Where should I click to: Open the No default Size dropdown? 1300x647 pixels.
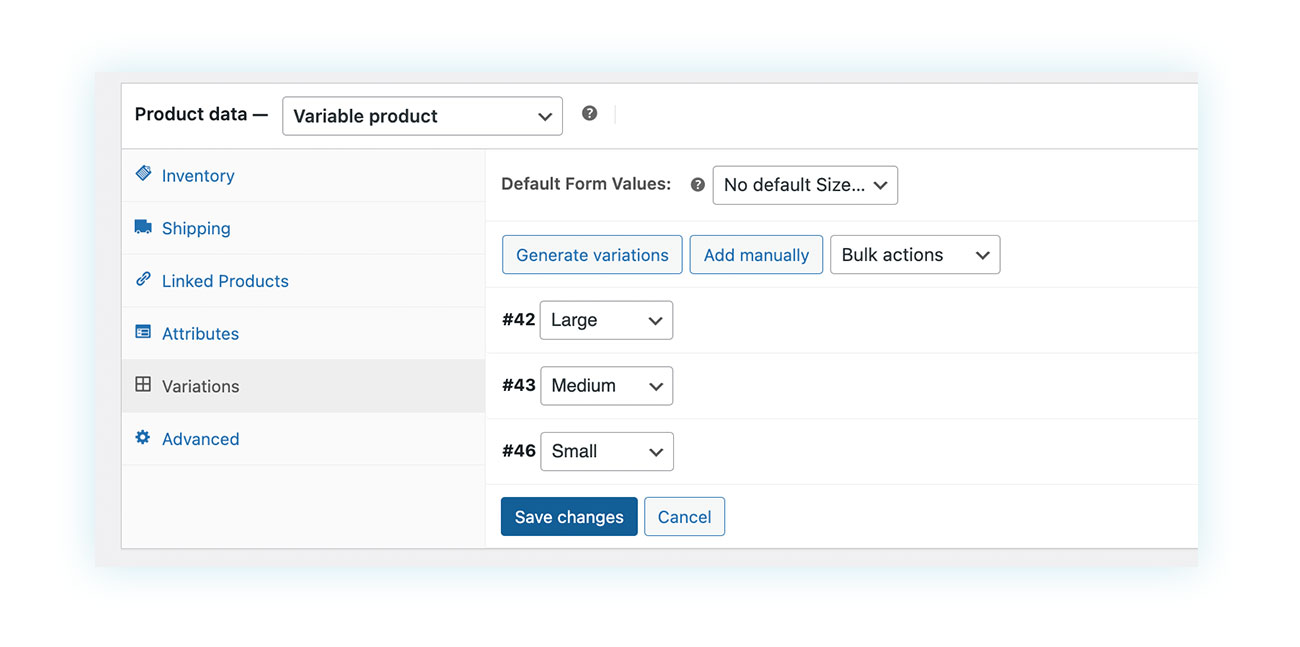click(x=805, y=185)
